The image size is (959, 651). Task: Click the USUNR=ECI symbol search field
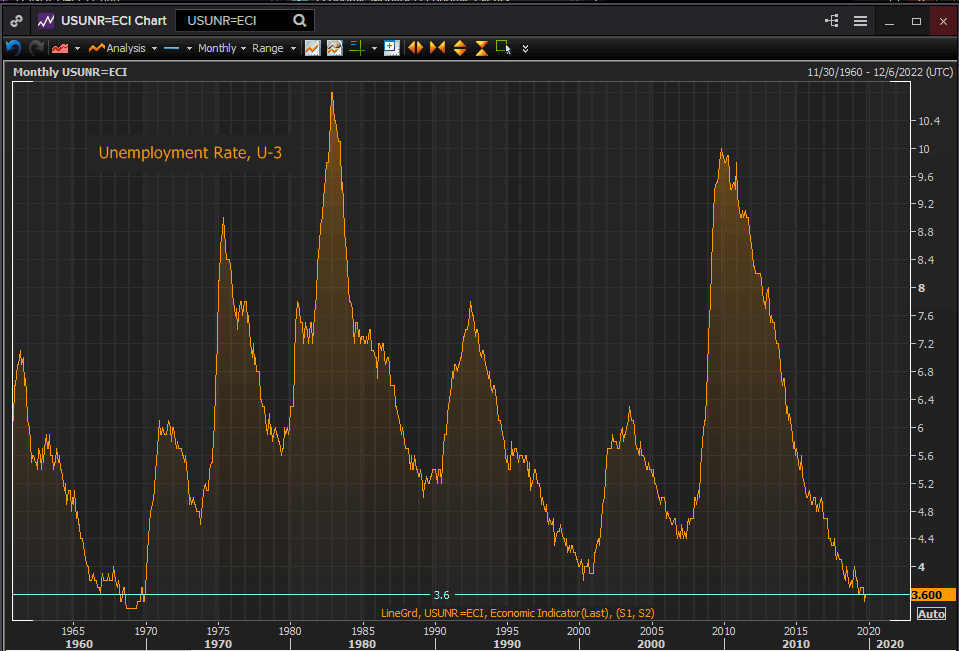235,21
